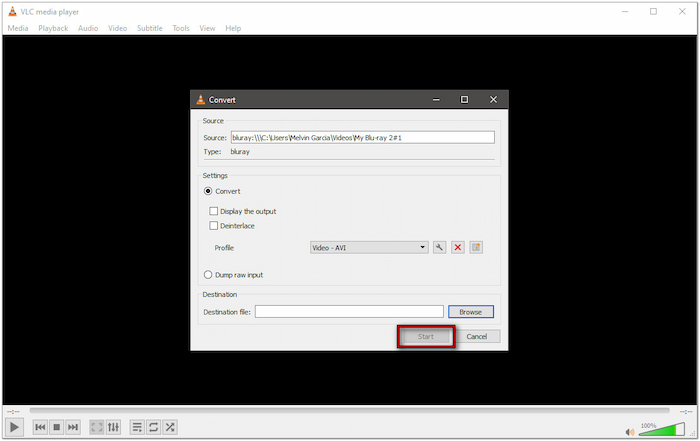700x441 pixels.
Task: Open the playlist view icon
Action: 137,427
